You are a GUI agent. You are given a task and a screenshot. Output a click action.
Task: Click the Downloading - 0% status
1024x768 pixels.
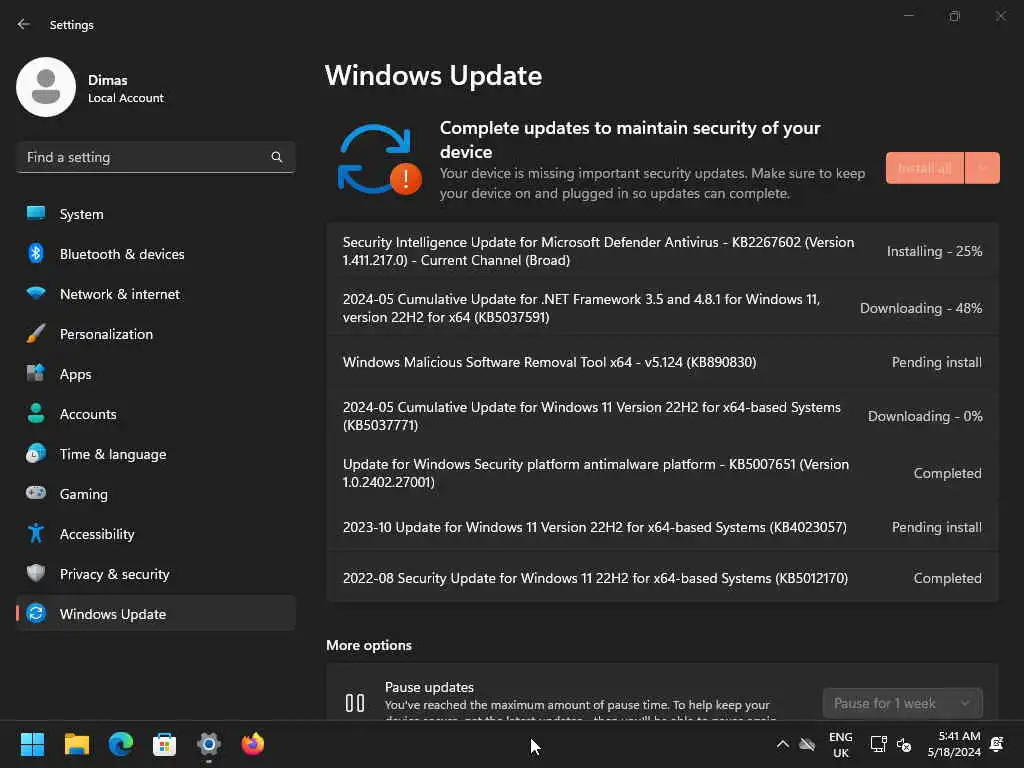[x=925, y=416]
